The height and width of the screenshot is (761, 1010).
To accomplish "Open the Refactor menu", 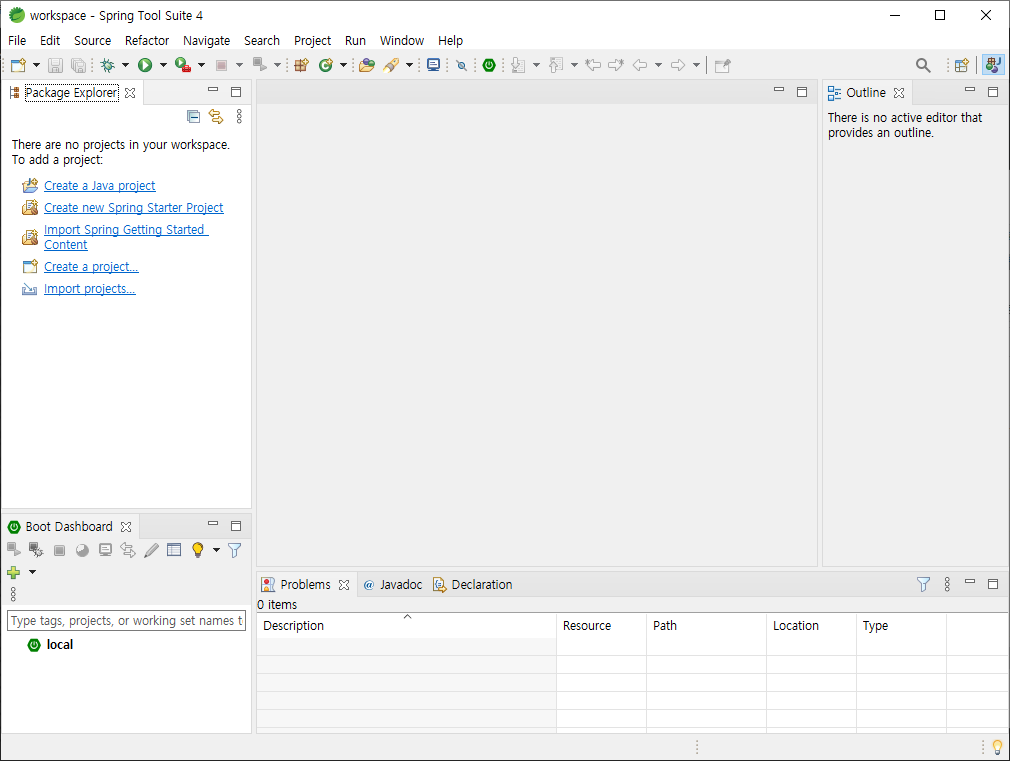I will [147, 41].
